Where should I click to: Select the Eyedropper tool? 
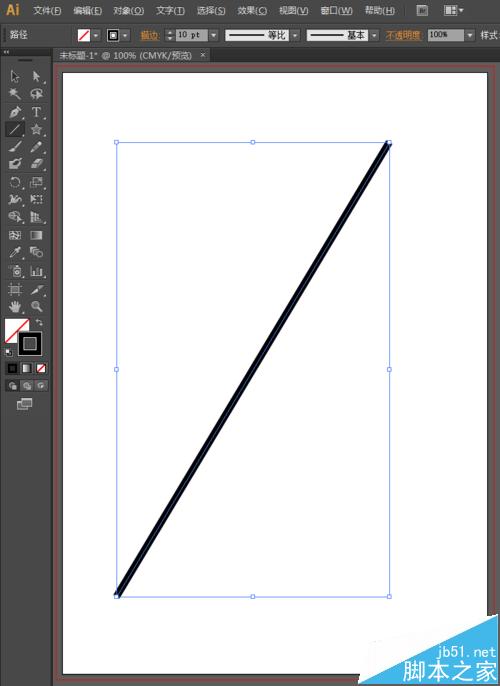15,252
